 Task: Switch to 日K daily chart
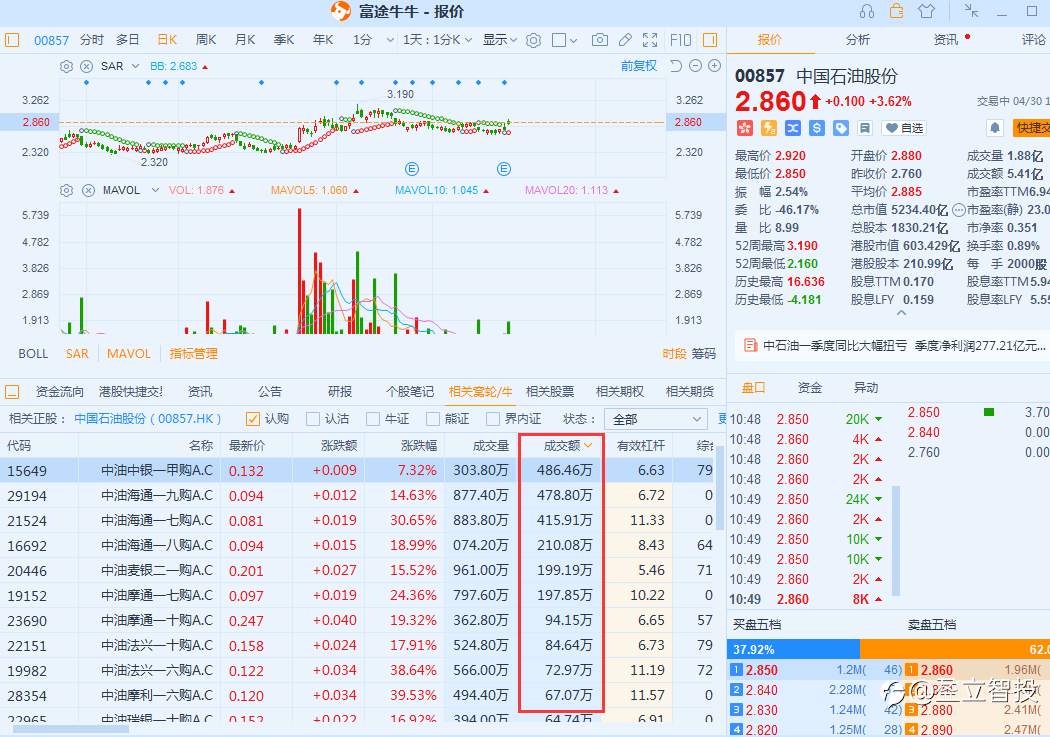pos(167,40)
